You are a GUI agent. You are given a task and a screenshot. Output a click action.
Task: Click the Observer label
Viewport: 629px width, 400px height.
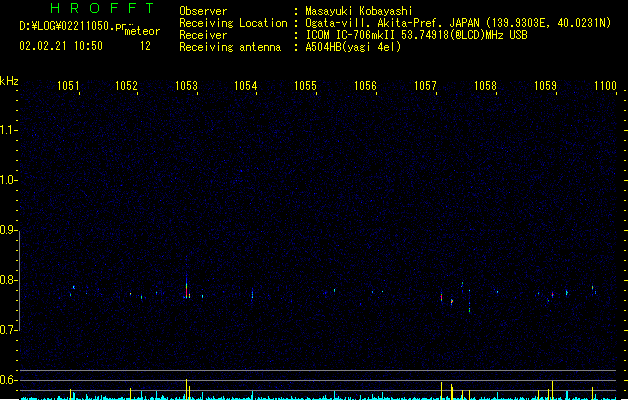[x=203, y=11]
